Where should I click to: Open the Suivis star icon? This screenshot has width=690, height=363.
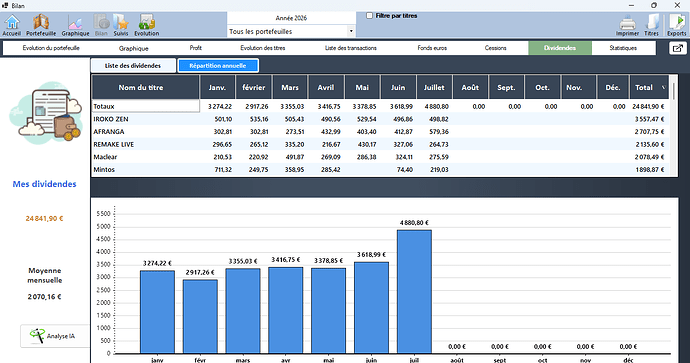pos(121,25)
